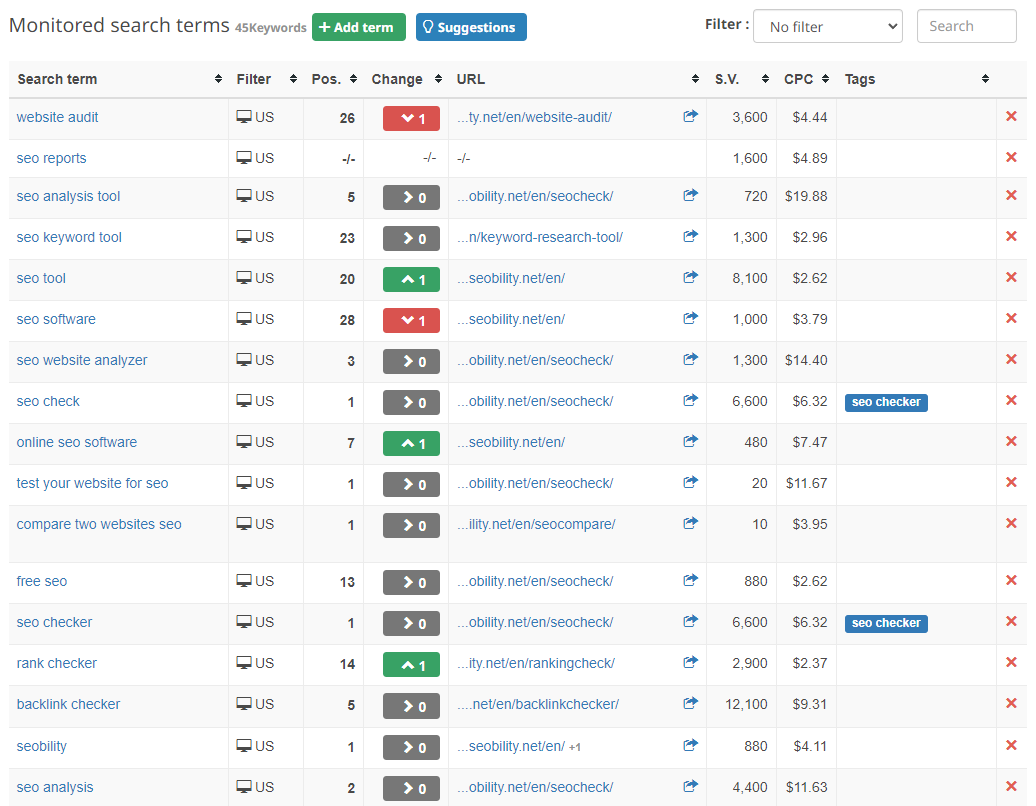Screen dimensions: 1036x806
Task: Click the seo checker tag badge
Action: (886, 402)
